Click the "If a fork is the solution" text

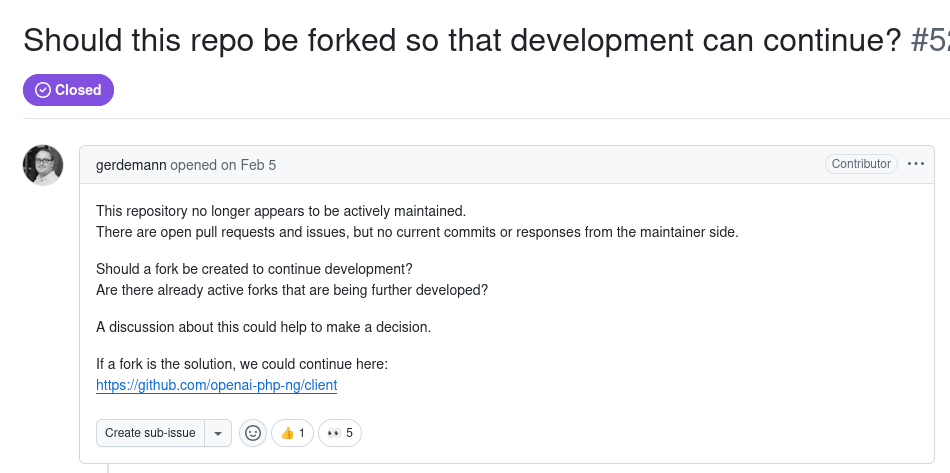point(241,364)
